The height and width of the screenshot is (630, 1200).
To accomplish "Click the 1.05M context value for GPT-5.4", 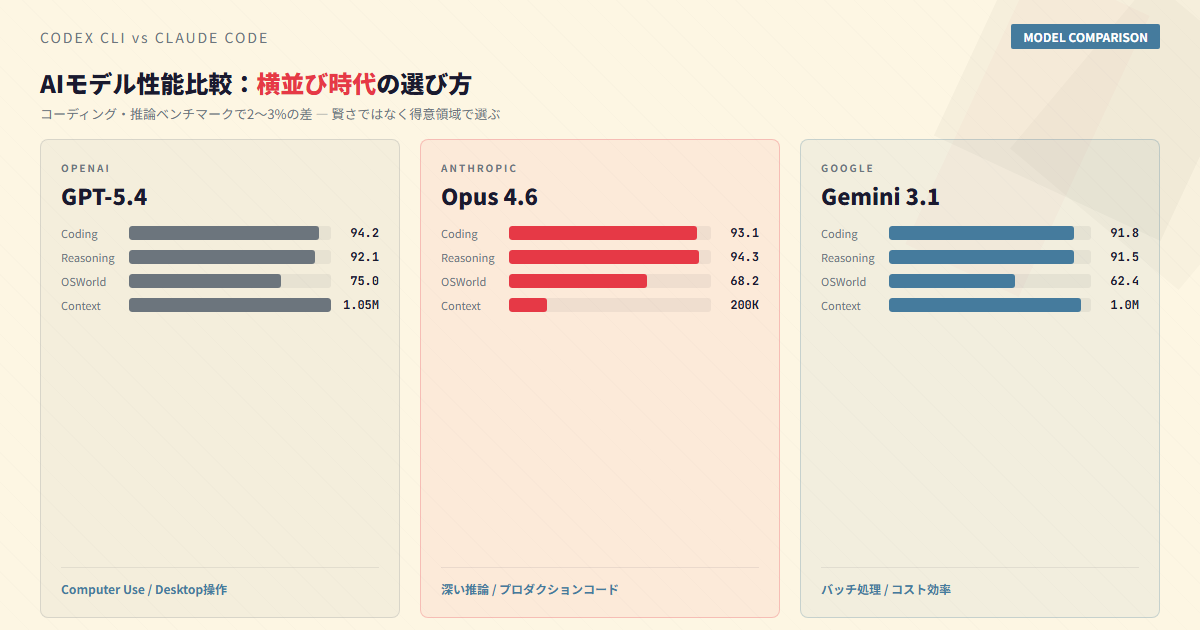I will (x=360, y=305).
